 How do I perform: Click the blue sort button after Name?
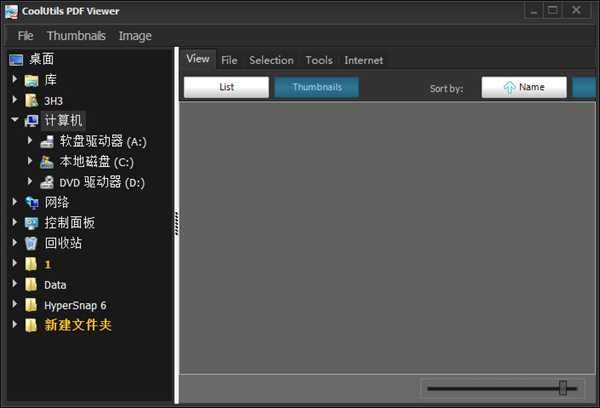[x=584, y=87]
